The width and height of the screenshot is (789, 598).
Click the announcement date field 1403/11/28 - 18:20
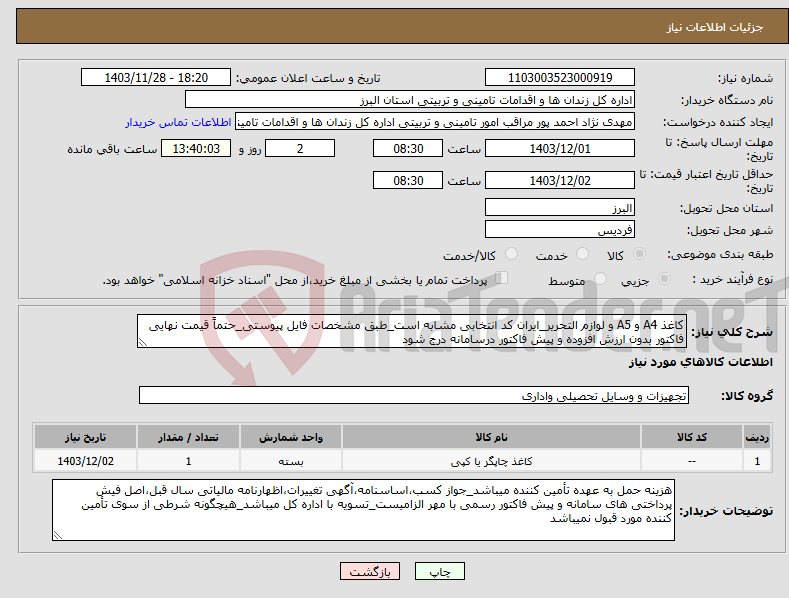pos(155,78)
